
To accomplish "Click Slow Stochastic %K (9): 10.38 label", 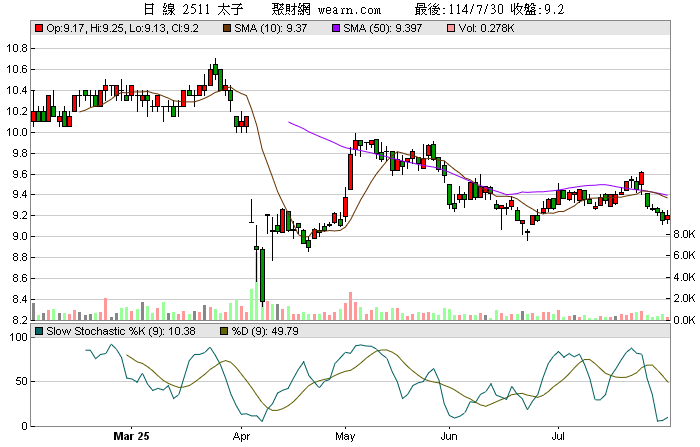I will click(121, 331).
